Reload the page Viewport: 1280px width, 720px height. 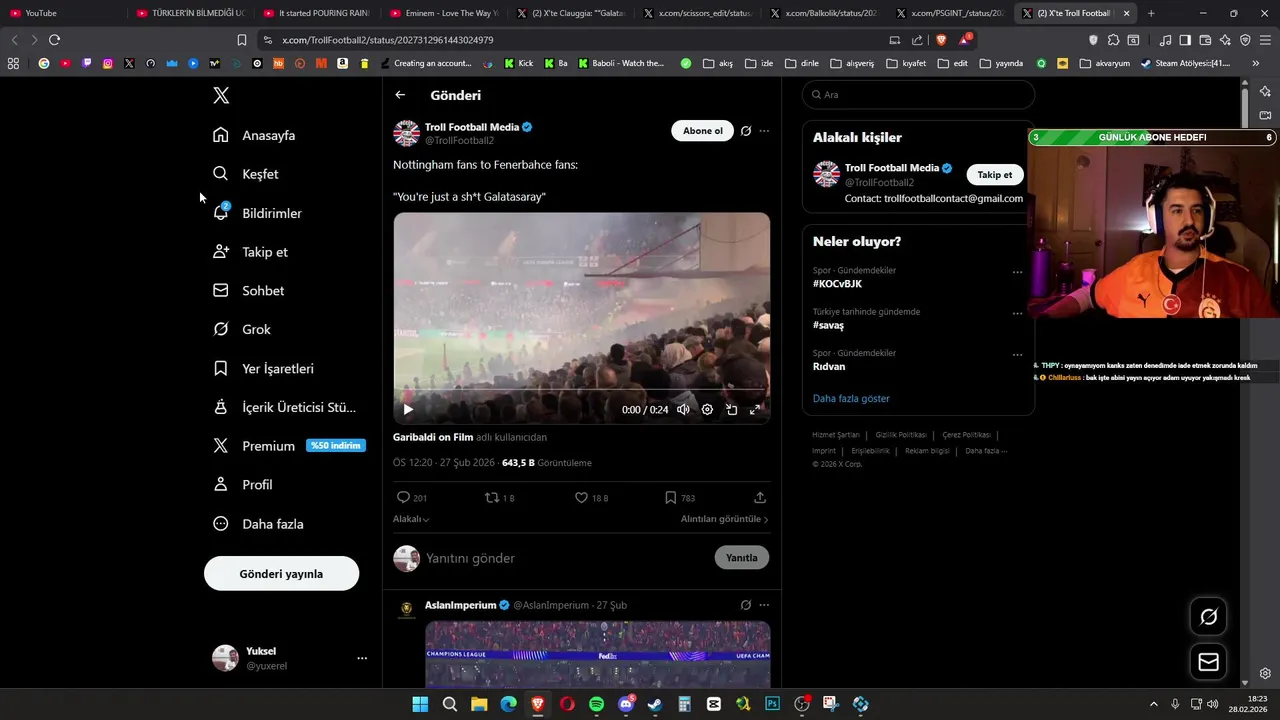pos(54,40)
